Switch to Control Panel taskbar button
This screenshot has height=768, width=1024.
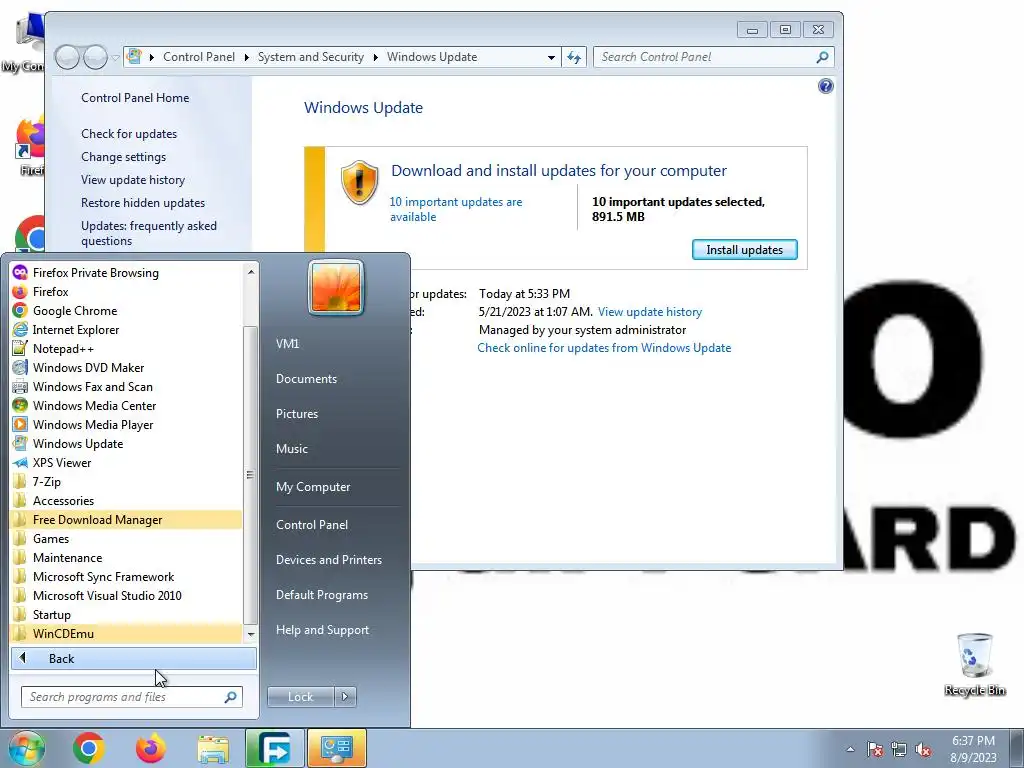(337, 748)
